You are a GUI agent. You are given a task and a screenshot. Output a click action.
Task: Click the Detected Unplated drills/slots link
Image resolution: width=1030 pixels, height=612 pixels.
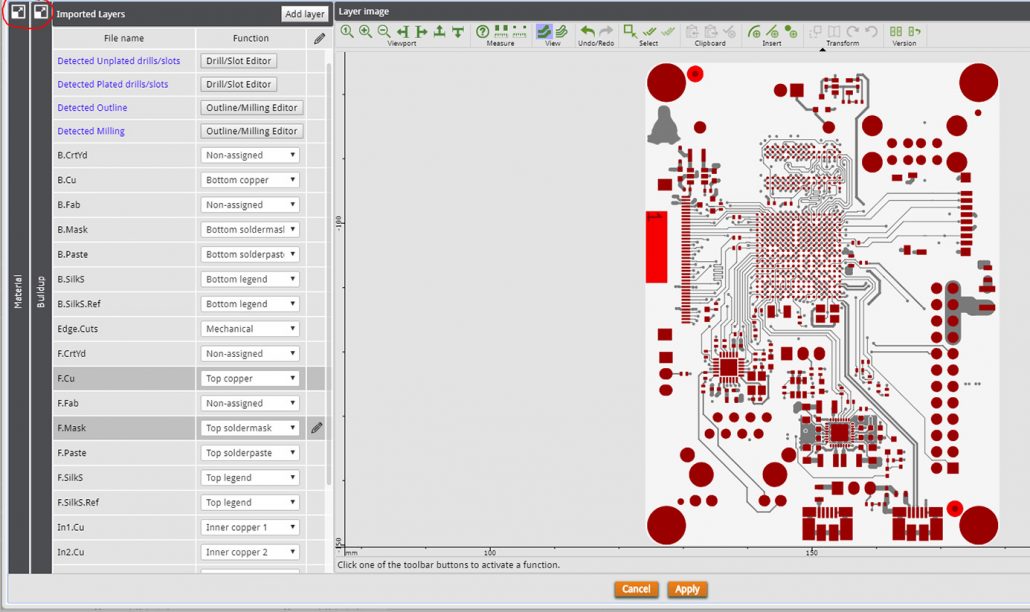[119, 60]
